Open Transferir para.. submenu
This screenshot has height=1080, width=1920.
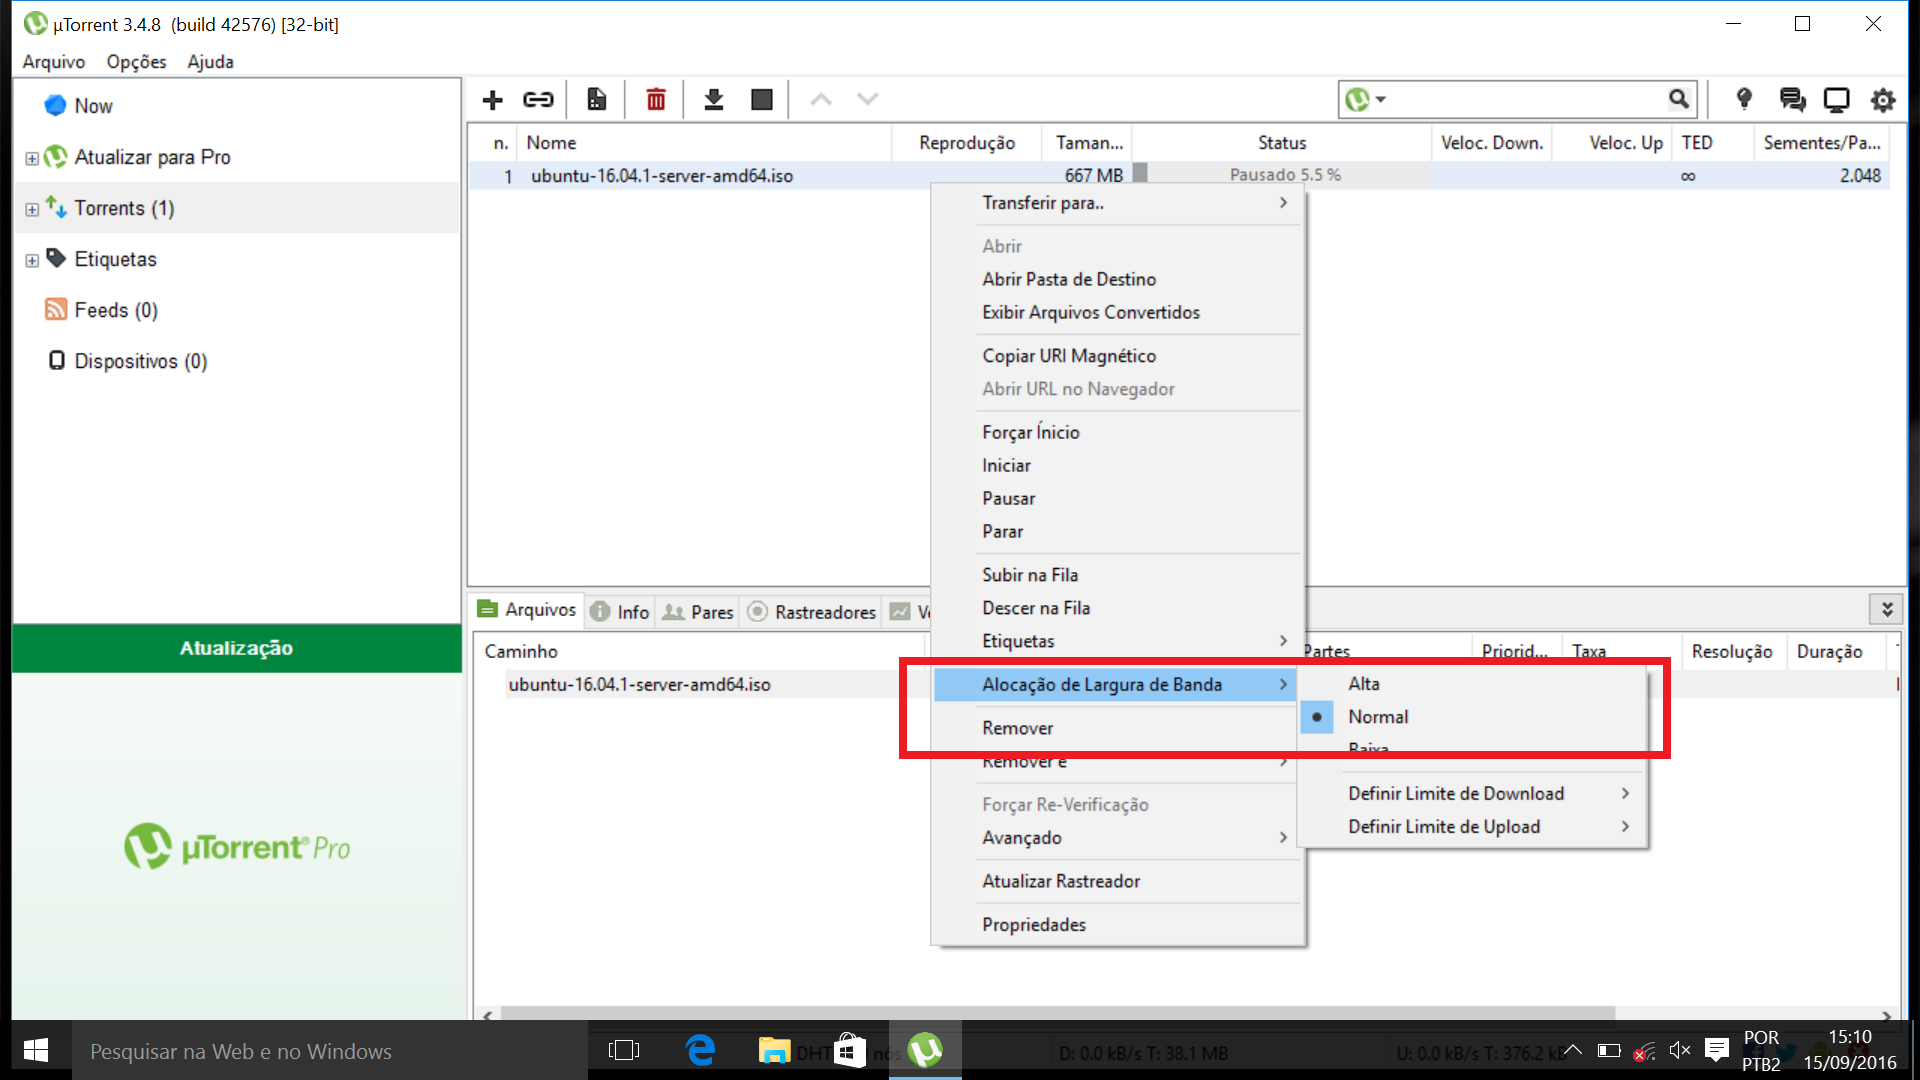click(x=1117, y=203)
